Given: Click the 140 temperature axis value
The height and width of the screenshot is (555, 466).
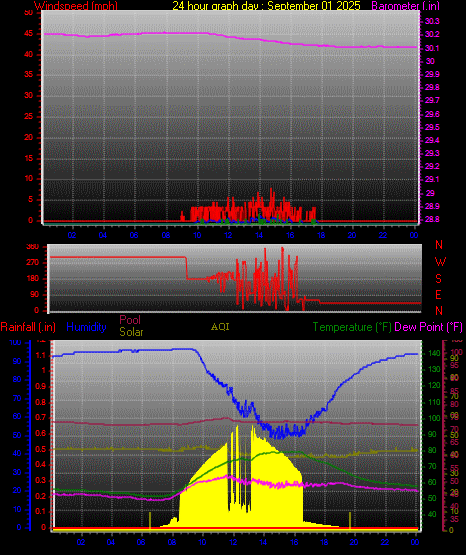Looking at the screenshot, I should [x=434, y=353].
